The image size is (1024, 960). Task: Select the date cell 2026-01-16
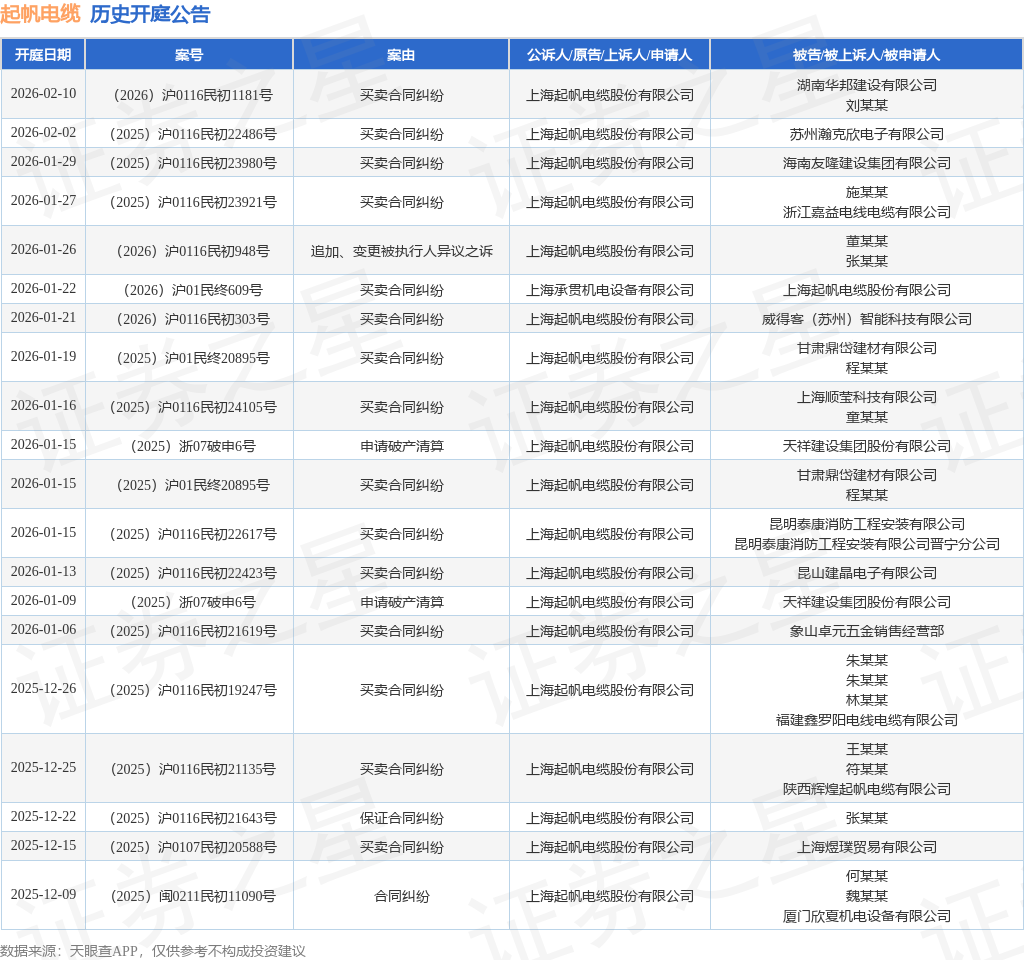[x=43, y=406]
